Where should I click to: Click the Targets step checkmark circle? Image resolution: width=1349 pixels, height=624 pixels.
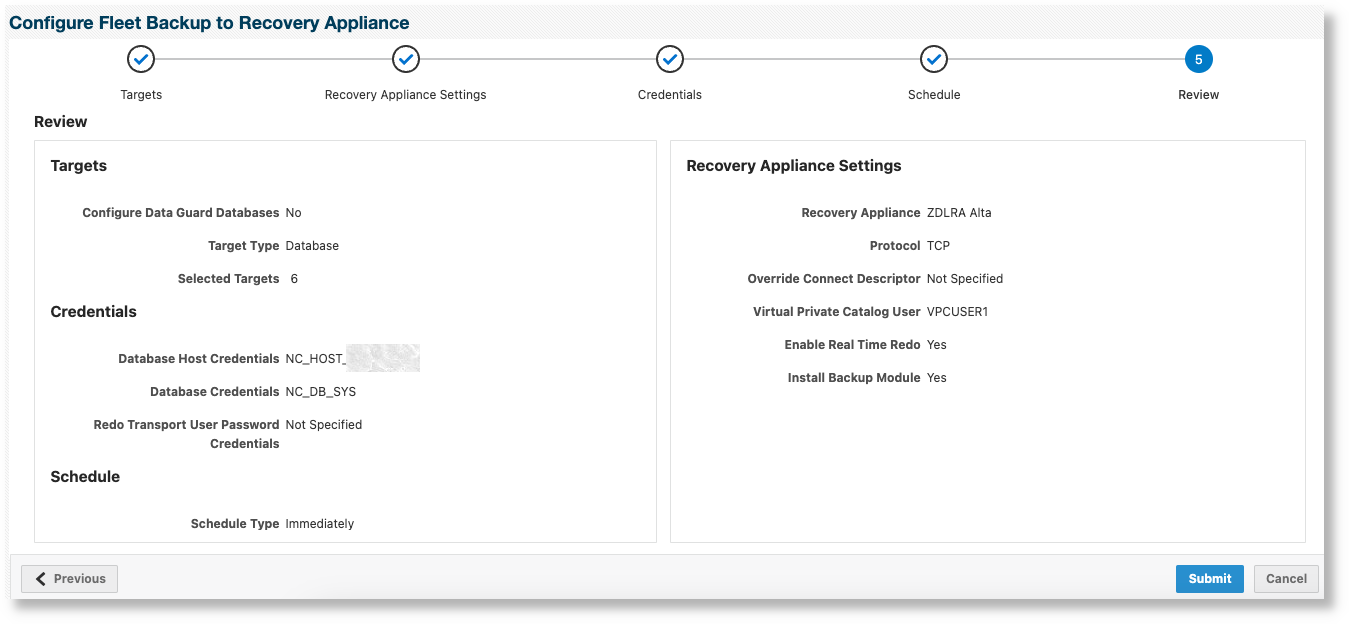pyautogui.click(x=141, y=60)
